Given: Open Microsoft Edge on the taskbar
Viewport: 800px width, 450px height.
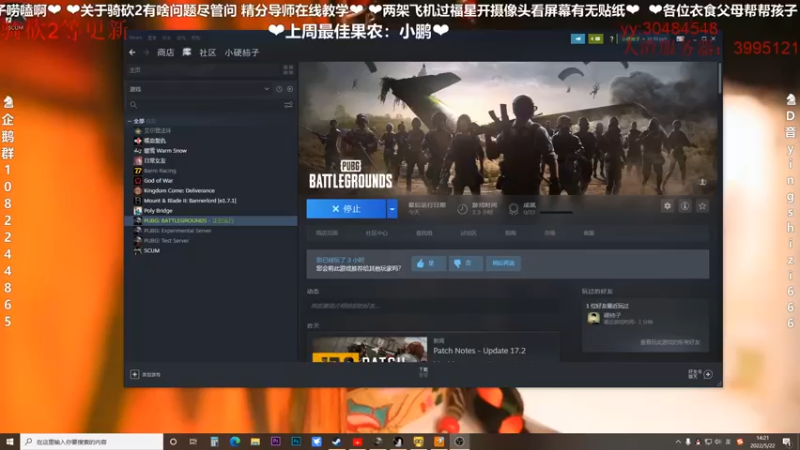Looking at the screenshot, I should click(235, 441).
